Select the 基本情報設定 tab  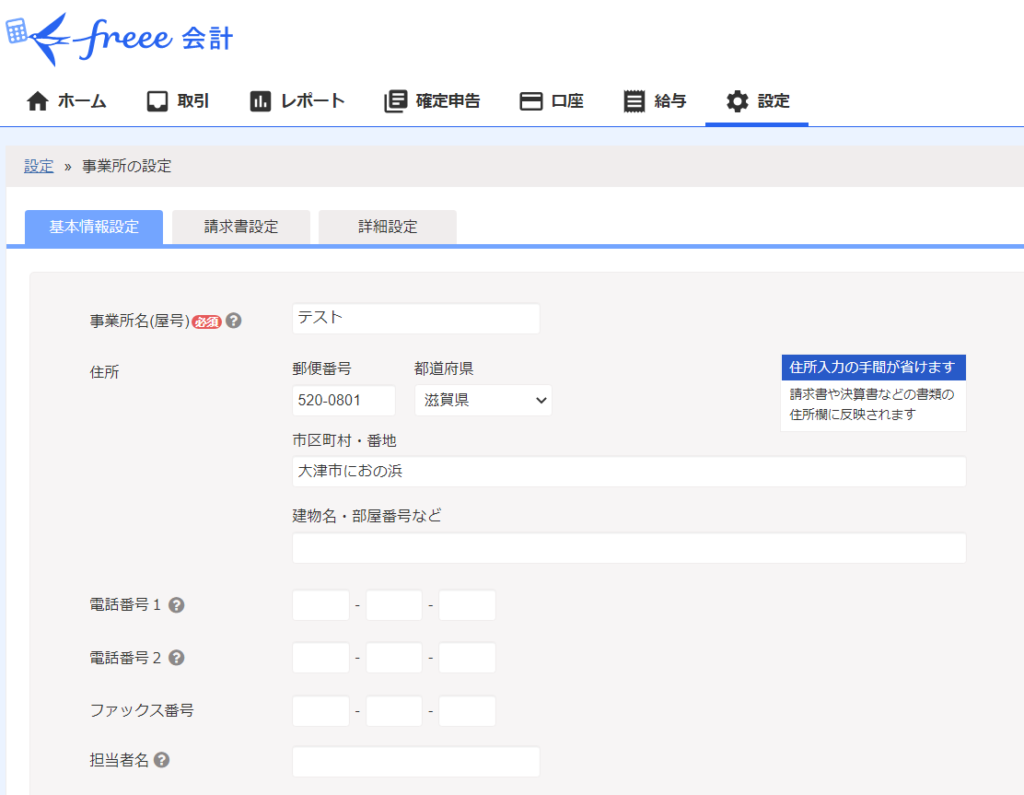click(x=93, y=227)
